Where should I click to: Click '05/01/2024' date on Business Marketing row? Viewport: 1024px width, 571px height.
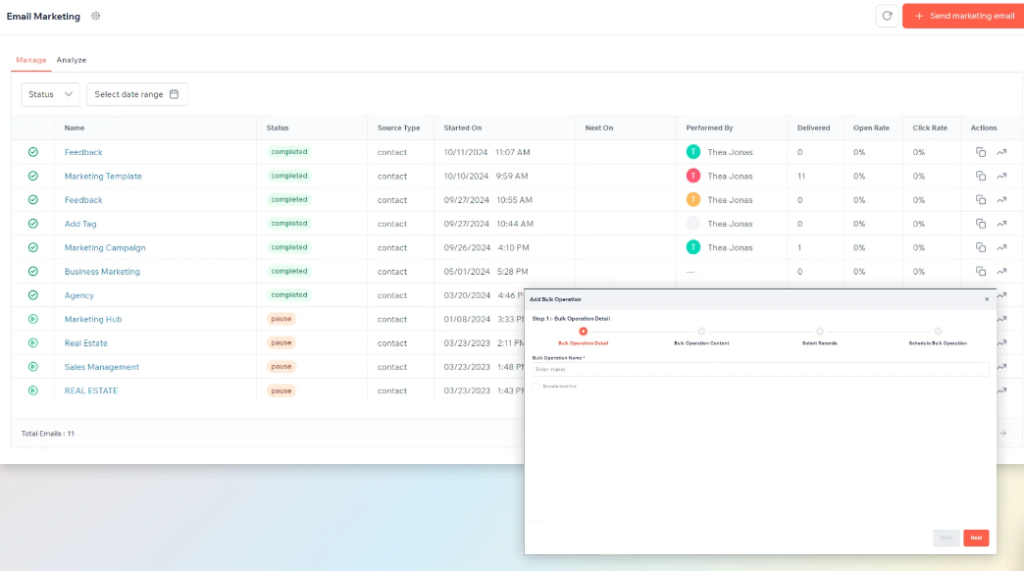pyautogui.click(x=466, y=272)
